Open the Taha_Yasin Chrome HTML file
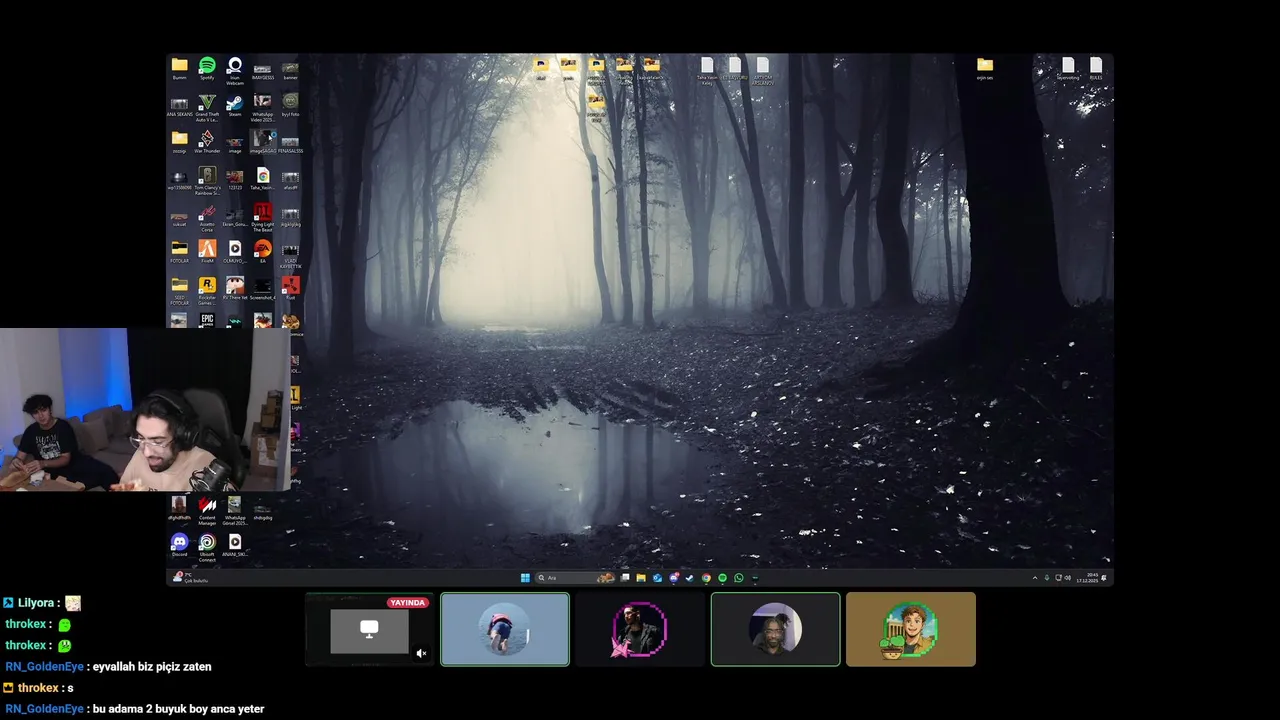1280x720 pixels. (262, 179)
